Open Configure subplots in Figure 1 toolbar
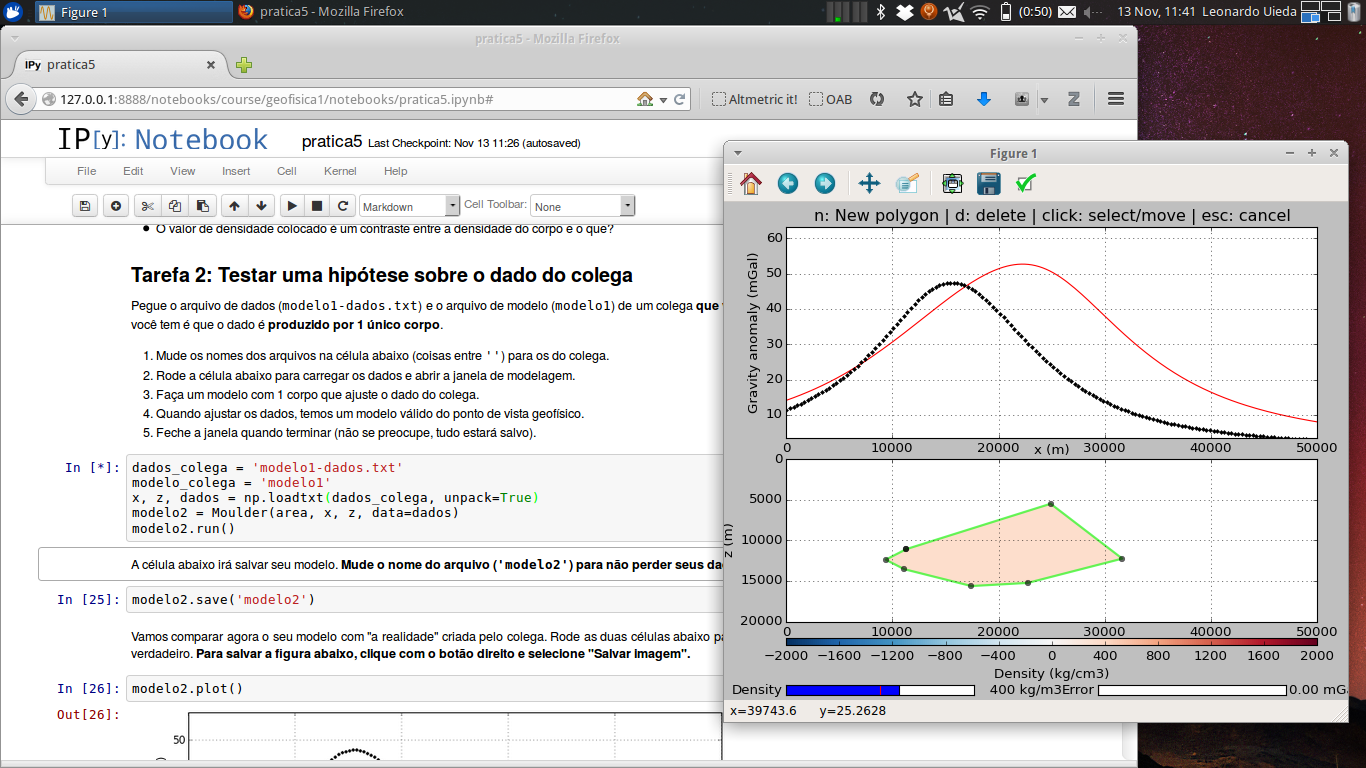Image resolution: width=1366 pixels, height=768 pixels. point(952,183)
